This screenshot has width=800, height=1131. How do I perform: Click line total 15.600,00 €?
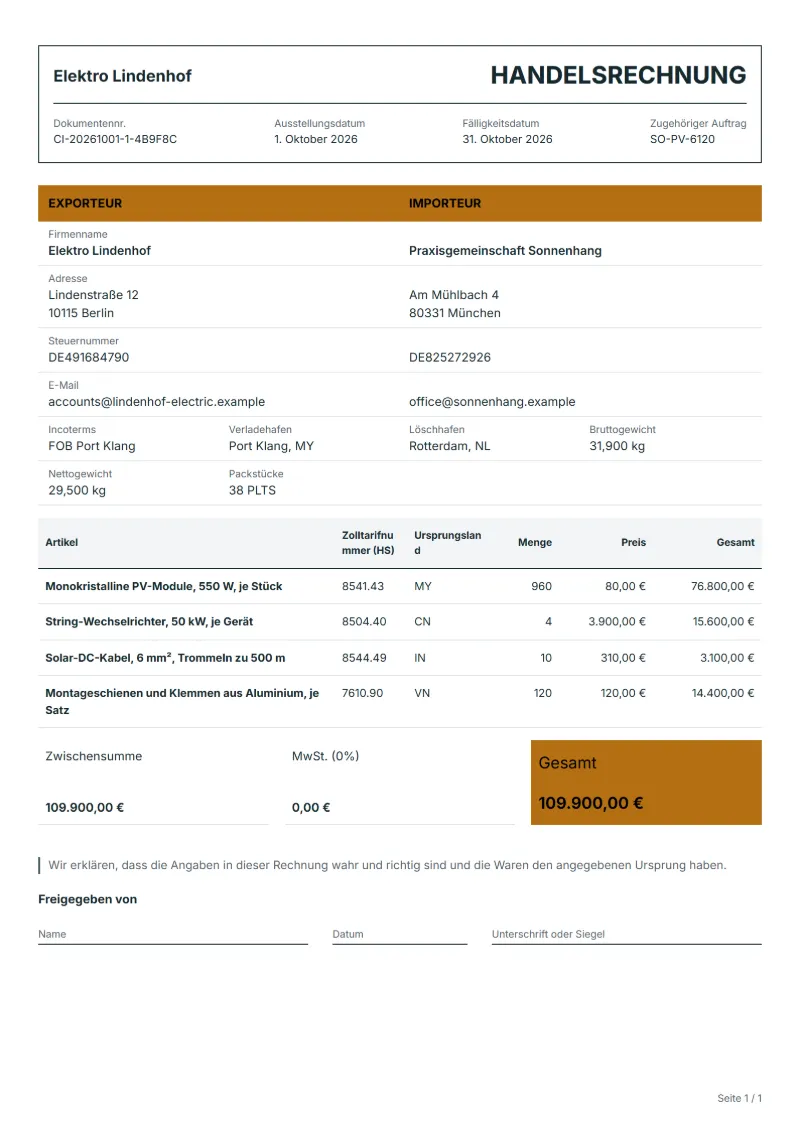click(x=724, y=622)
